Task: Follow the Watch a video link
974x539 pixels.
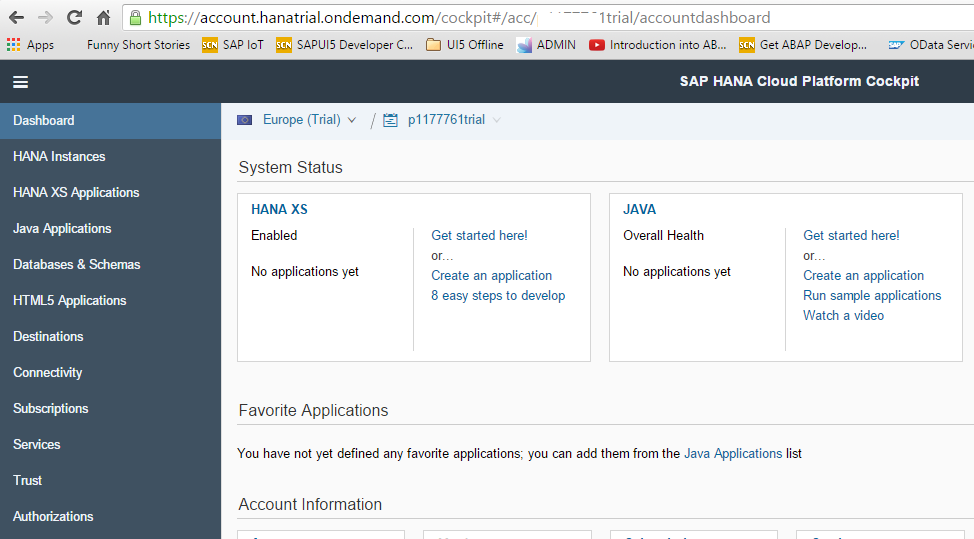Action: point(843,315)
